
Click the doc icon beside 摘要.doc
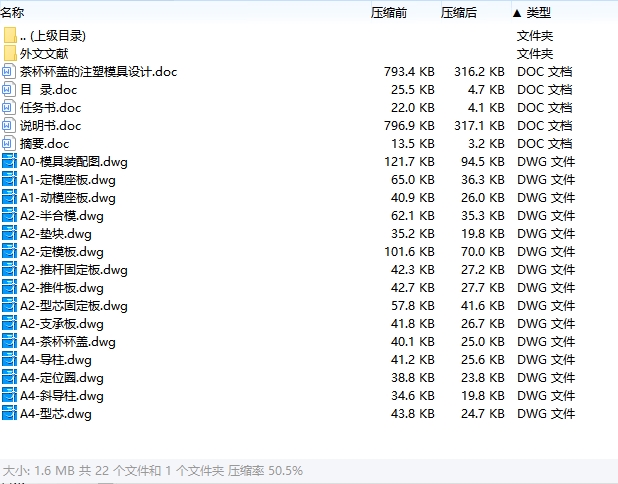tap(9, 144)
